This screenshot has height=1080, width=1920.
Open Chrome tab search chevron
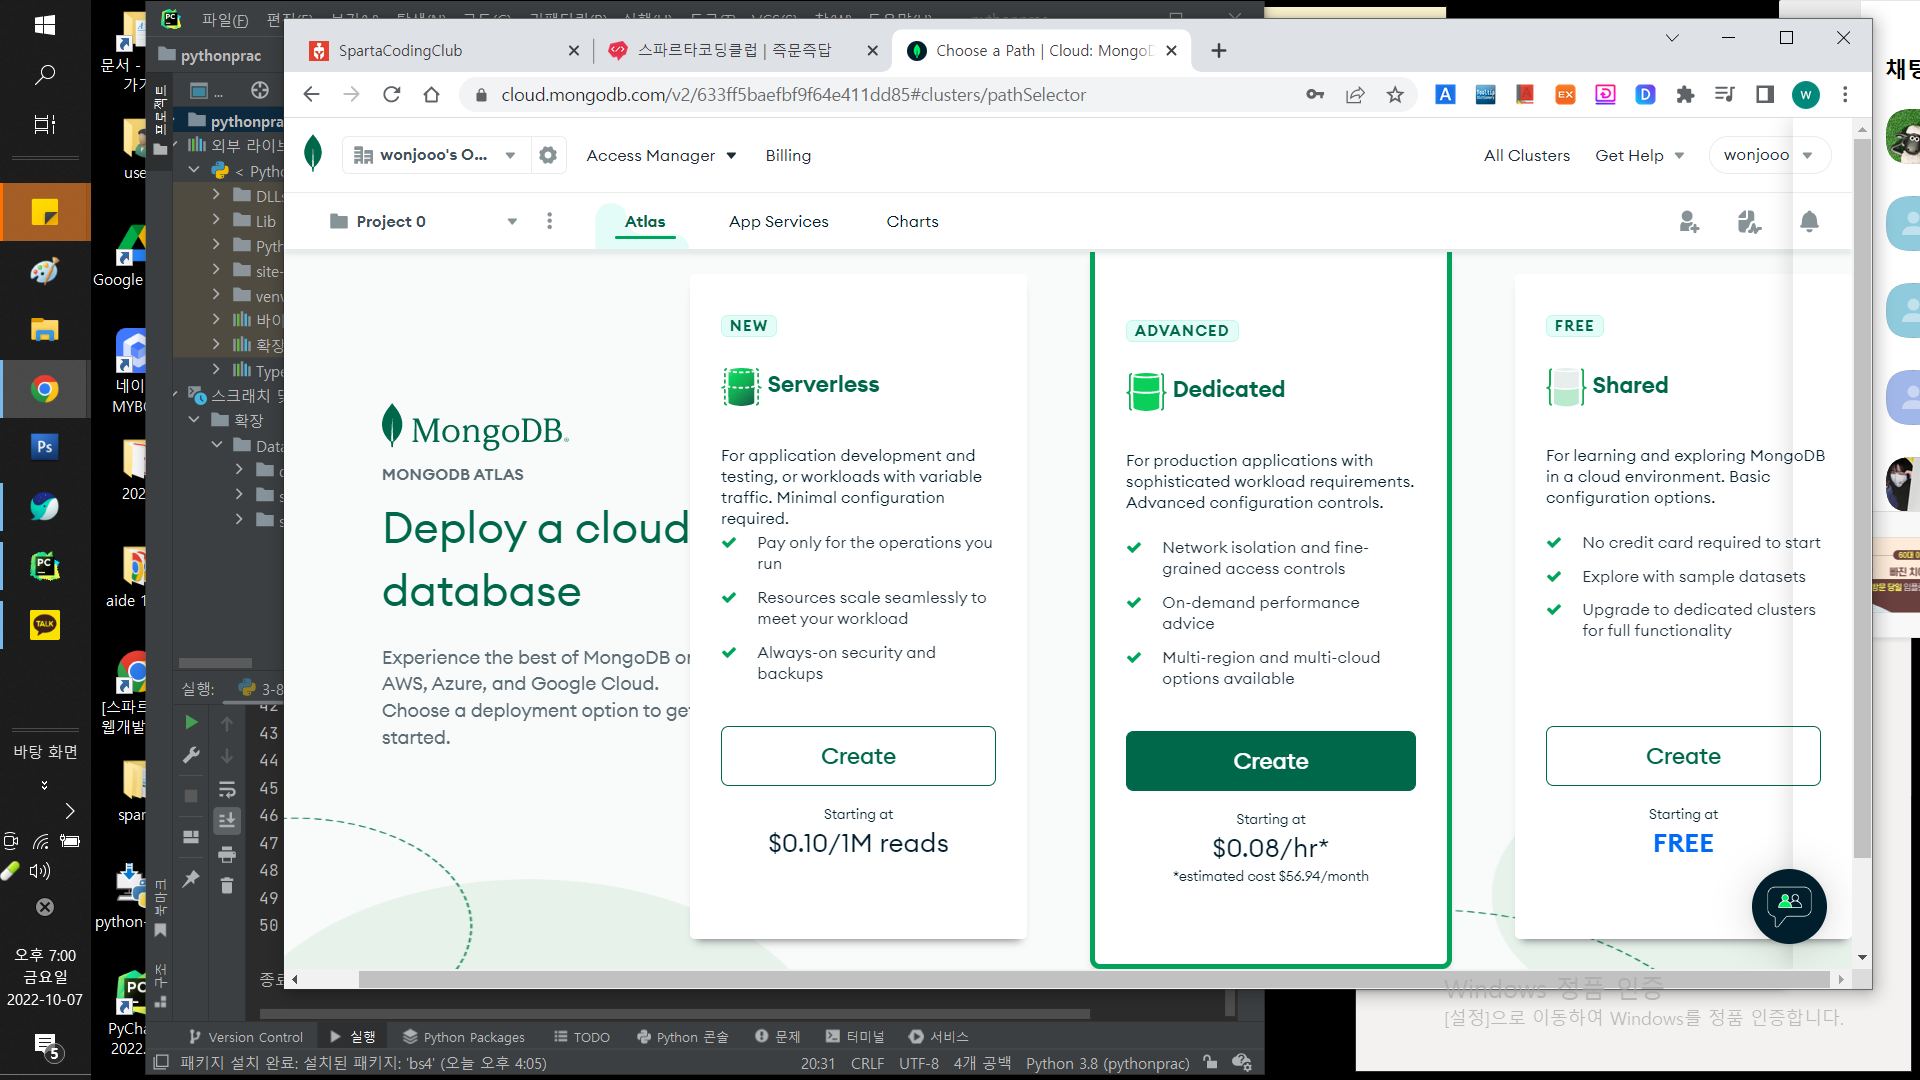(x=1672, y=38)
